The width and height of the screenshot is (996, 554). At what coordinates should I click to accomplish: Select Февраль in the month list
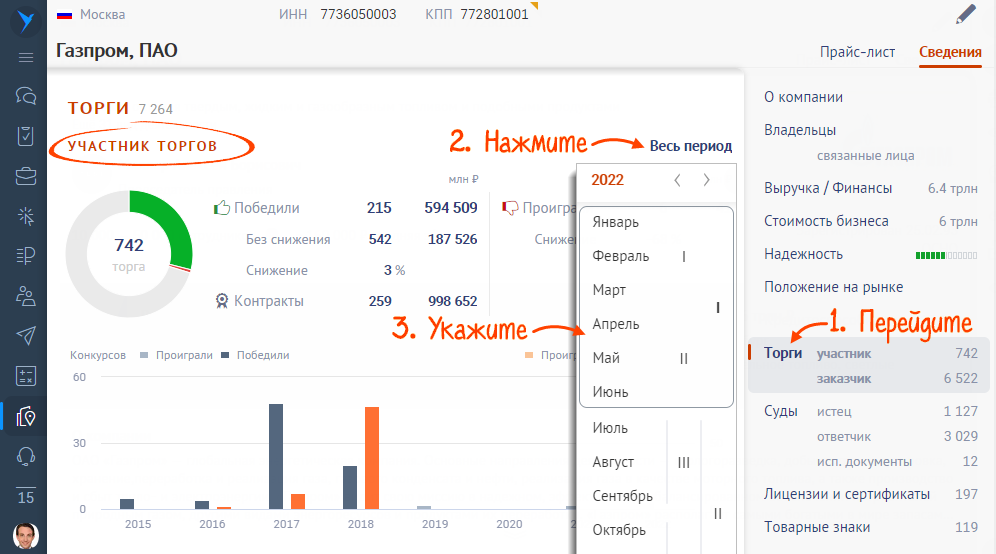[x=621, y=256]
